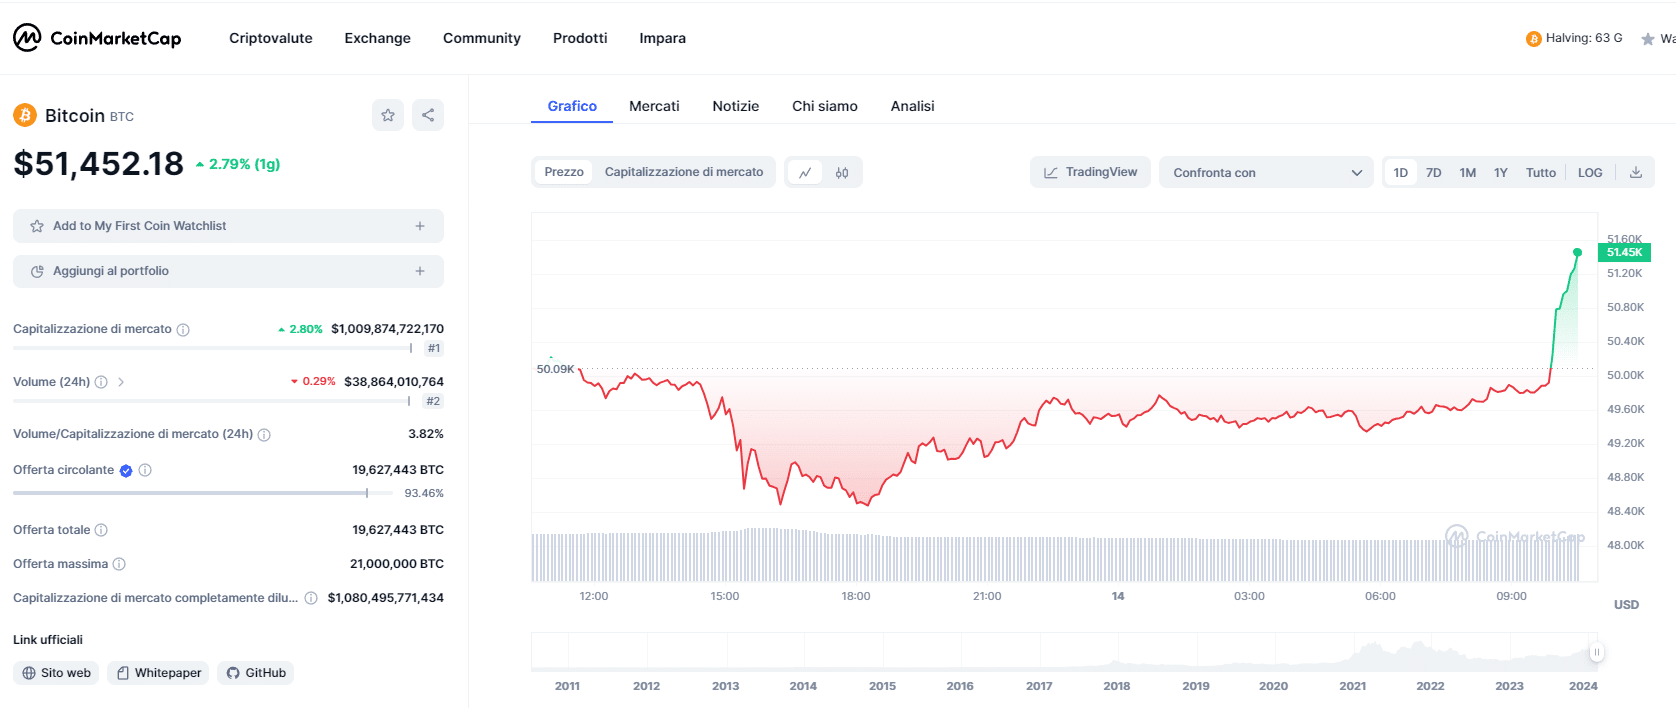This screenshot has height=708, width=1676.
Task: Expand the Volume (24h) chevron
Action: pos(121,382)
